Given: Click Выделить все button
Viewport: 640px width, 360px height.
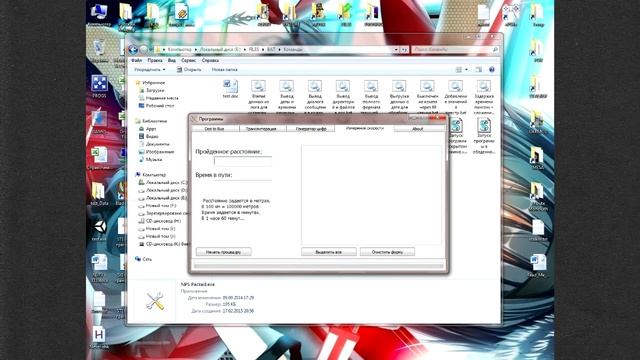Looking at the screenshot, I should 329,252.
